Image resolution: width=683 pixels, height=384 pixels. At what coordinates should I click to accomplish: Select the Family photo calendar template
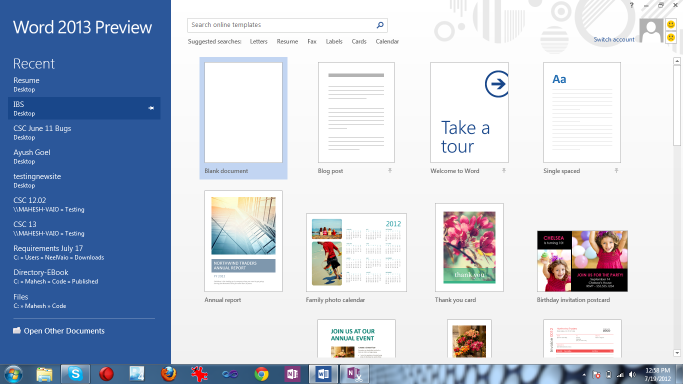(356, 253)
